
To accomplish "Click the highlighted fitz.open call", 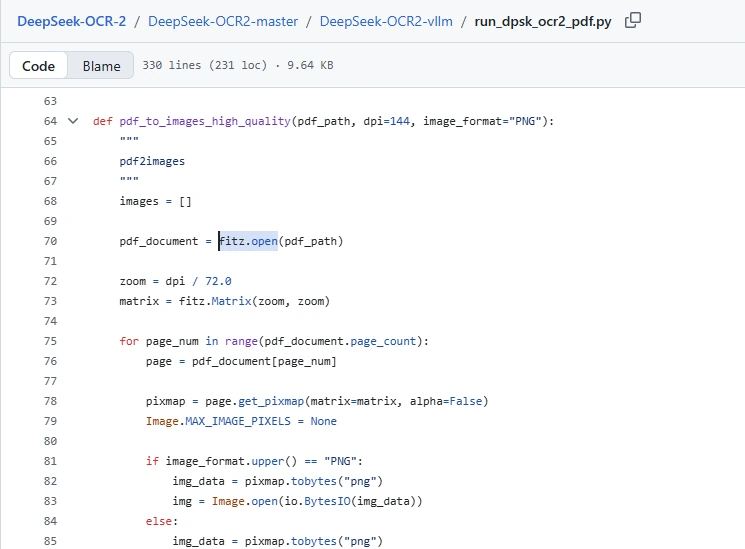I will pyautogui.click(x=248, y=241).
